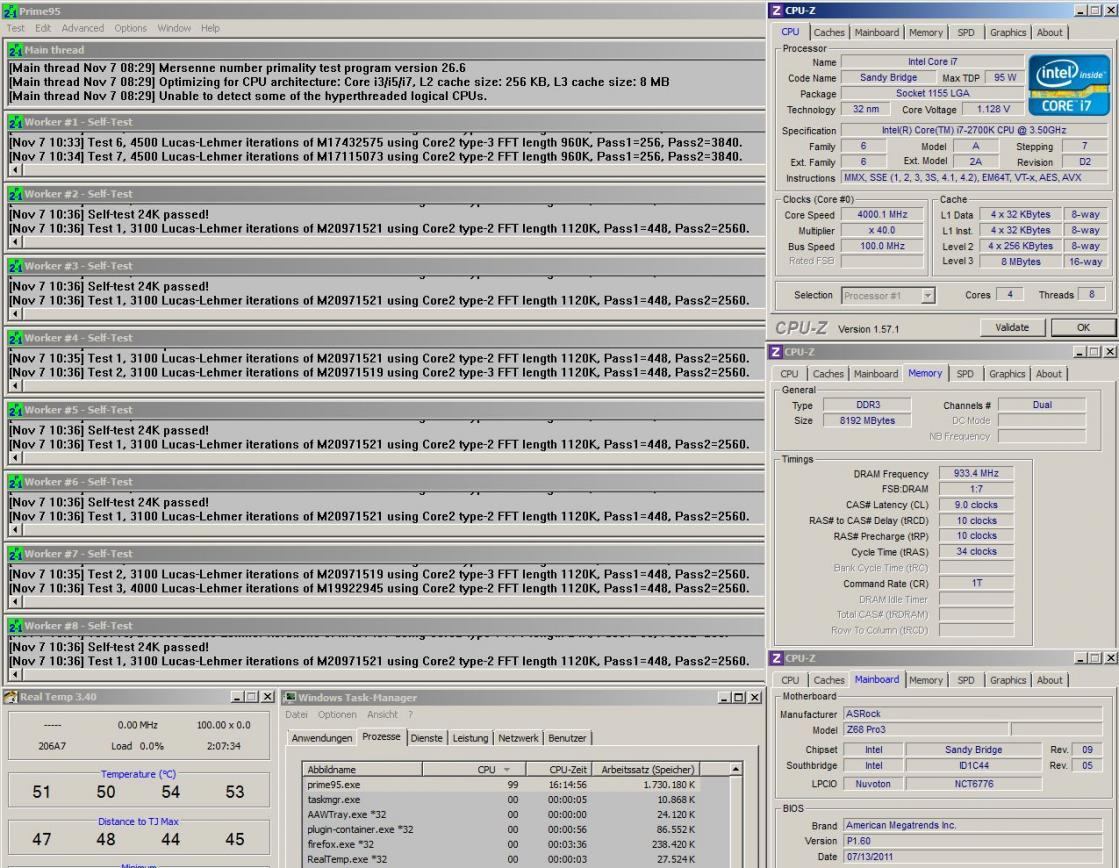Open the Processor #1 selection dropdown

[x=927, y=296]
